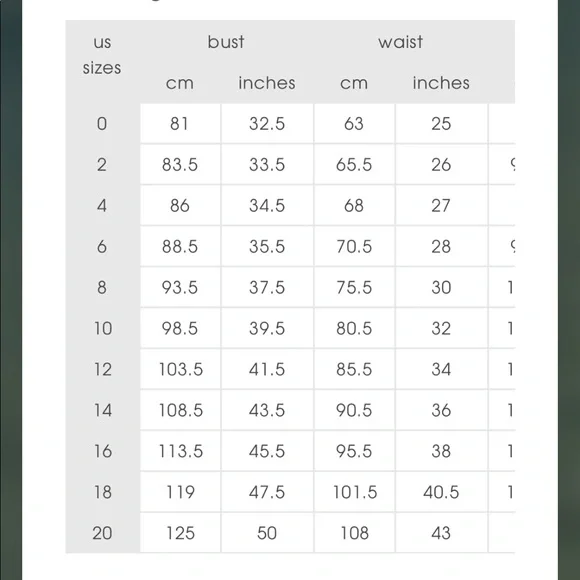
Task: Click bust cm cell showing 81
Action: (179, 124)
